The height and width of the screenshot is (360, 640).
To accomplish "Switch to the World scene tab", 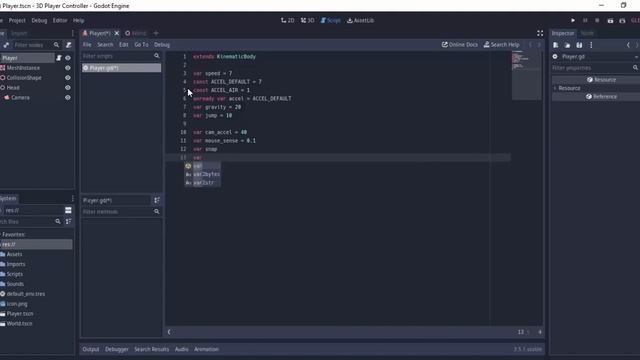I will 136,33.
